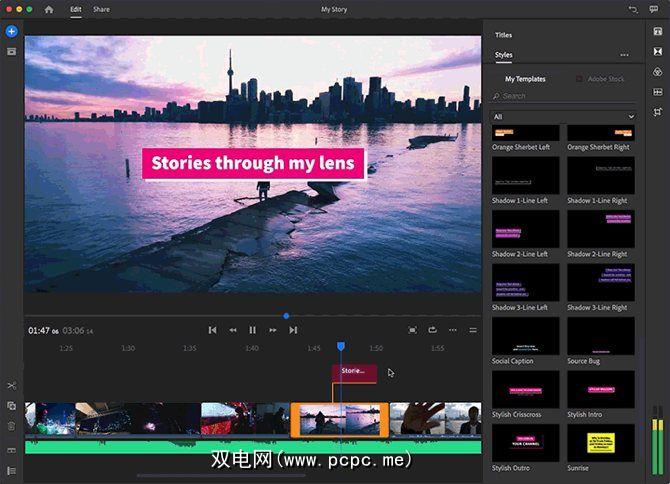This screenshot has width=670, height=484.
Task: Click the blue plus add media button
Action: (x=12, y=31)
